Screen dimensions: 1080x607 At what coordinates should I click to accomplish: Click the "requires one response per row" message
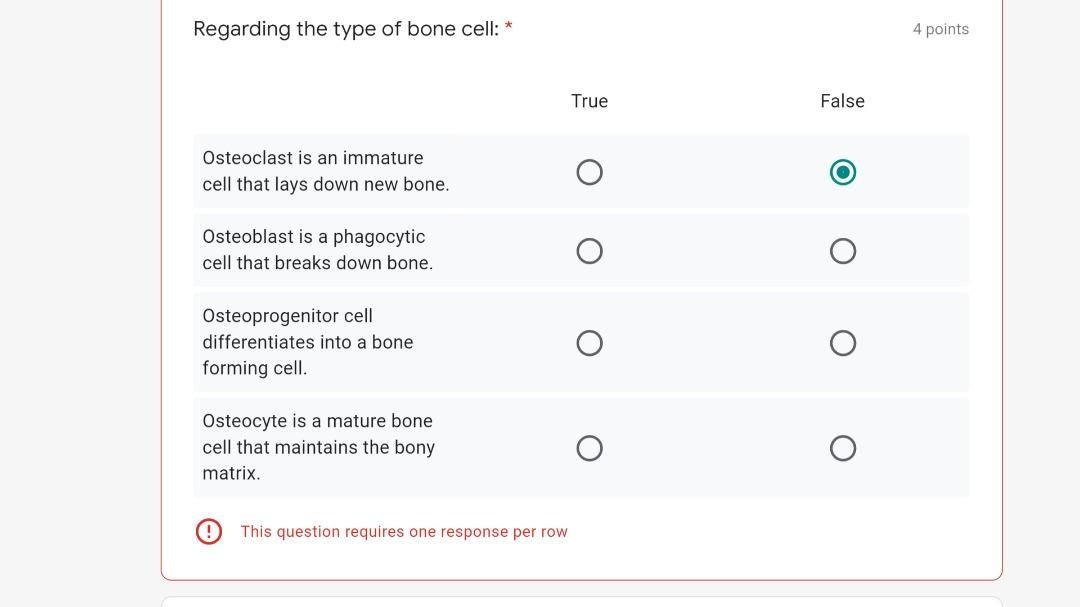click(x=404, y=532)
